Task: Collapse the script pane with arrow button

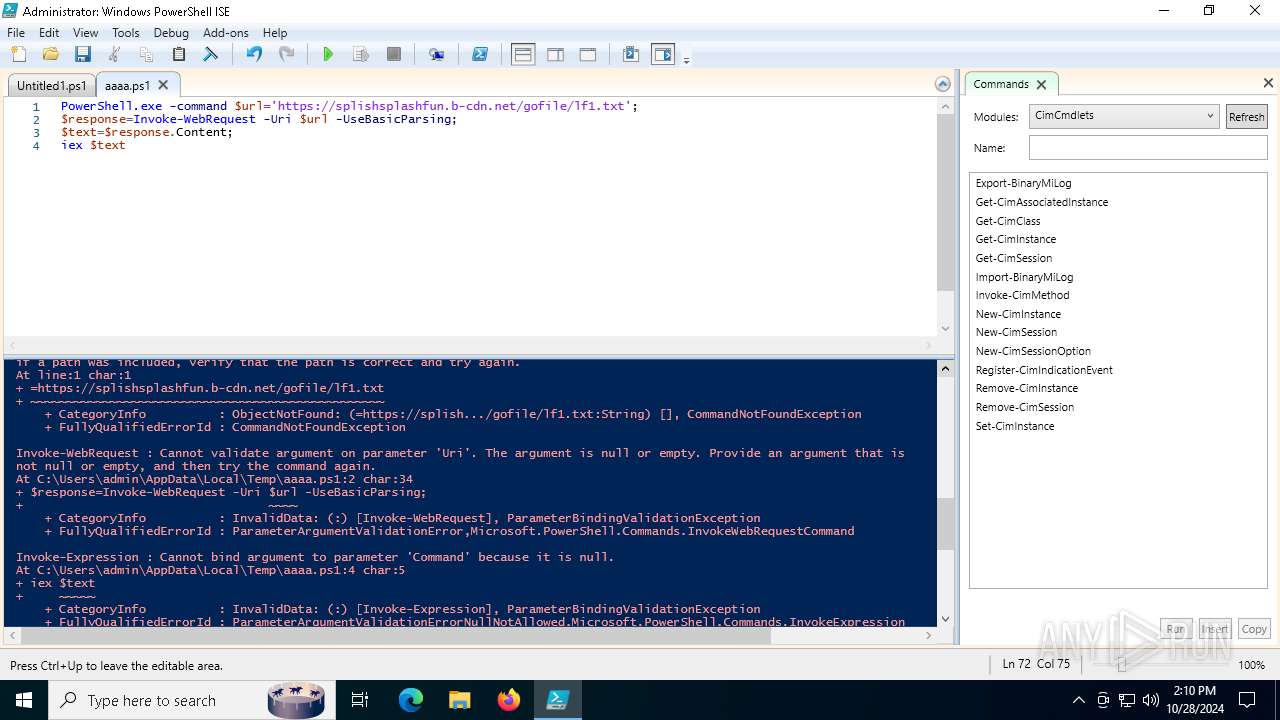Action: click(x=942, y=84)
